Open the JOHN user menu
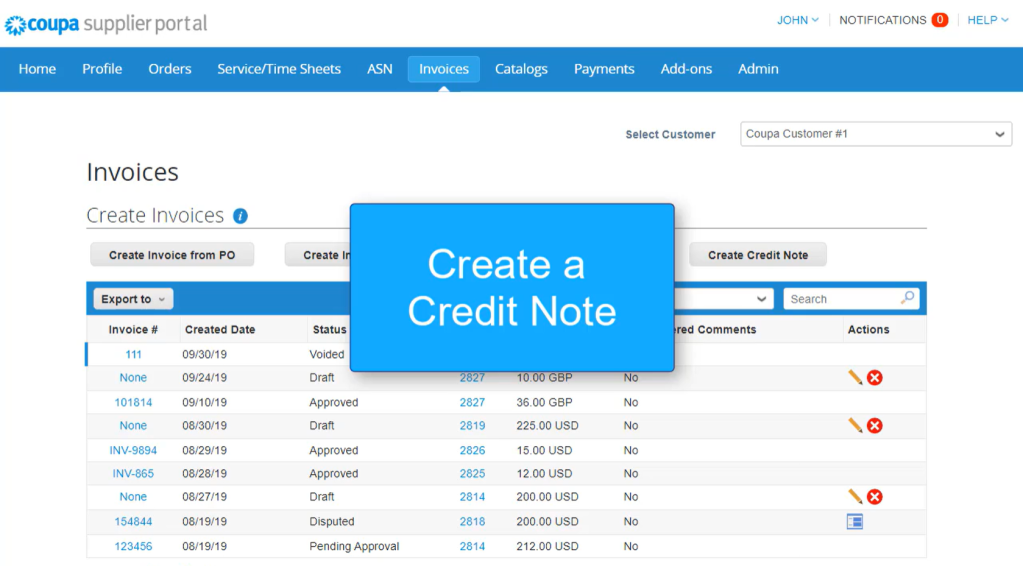 tap(797, 20)
